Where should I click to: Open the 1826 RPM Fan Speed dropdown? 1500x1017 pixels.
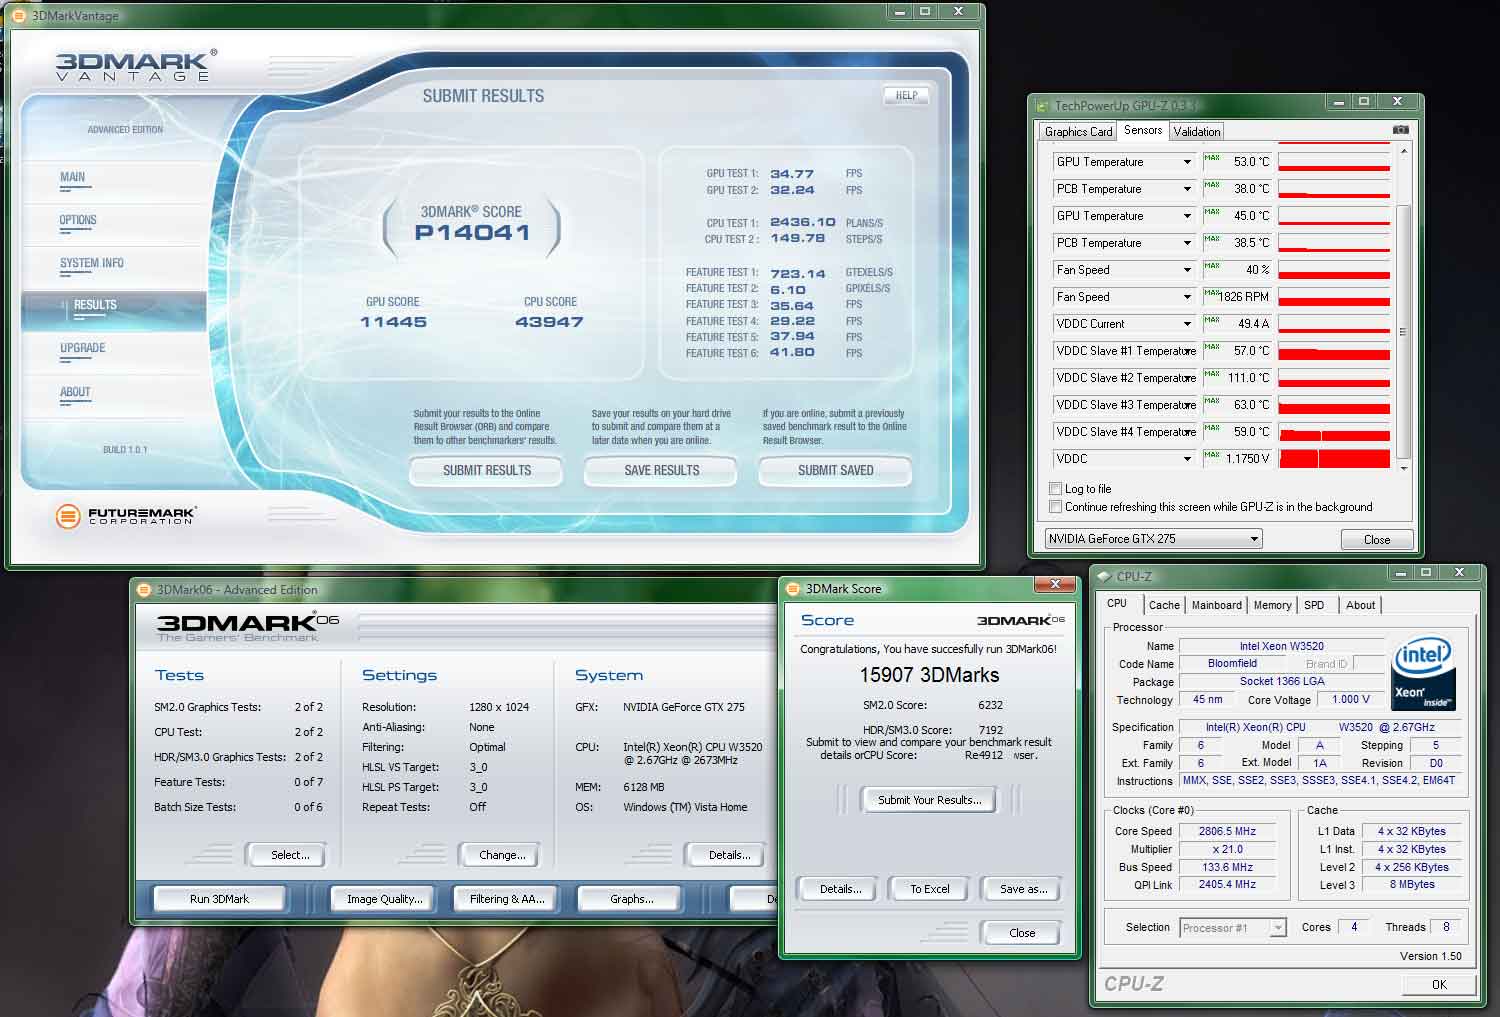pyautogui.click(x=1187, y=297)
